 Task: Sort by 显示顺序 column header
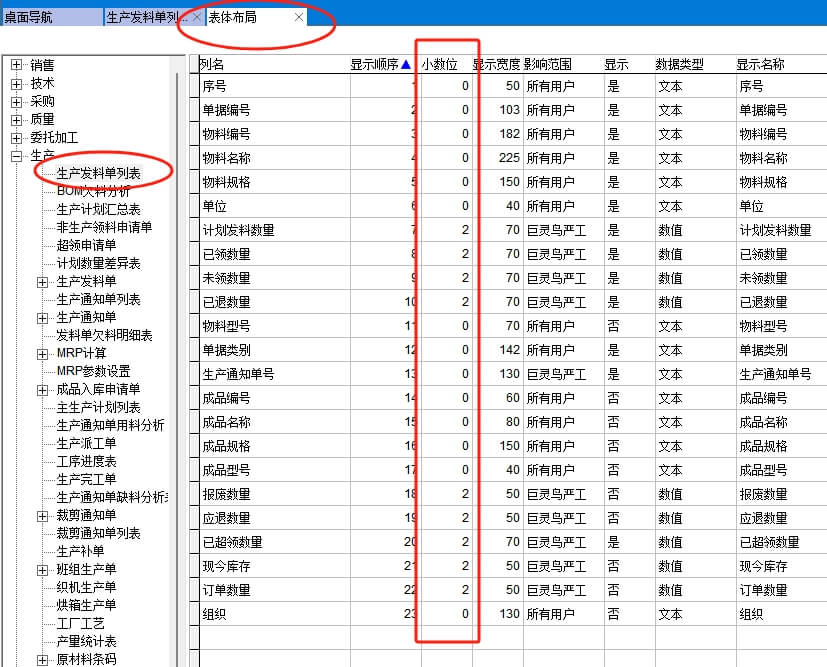coord(379,64)
